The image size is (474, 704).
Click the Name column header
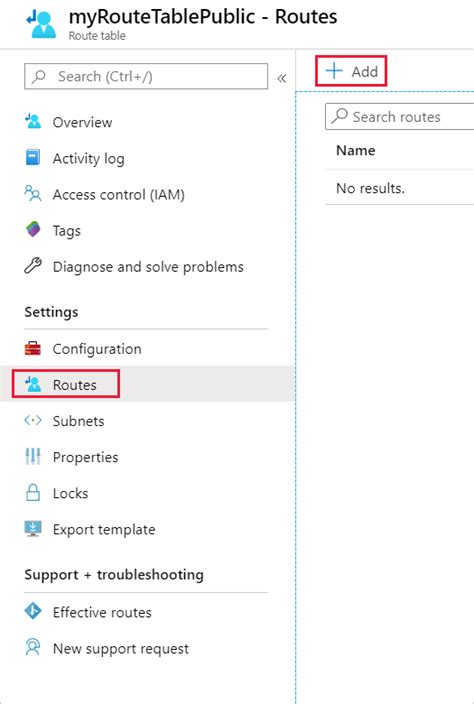tap(356, 150)
